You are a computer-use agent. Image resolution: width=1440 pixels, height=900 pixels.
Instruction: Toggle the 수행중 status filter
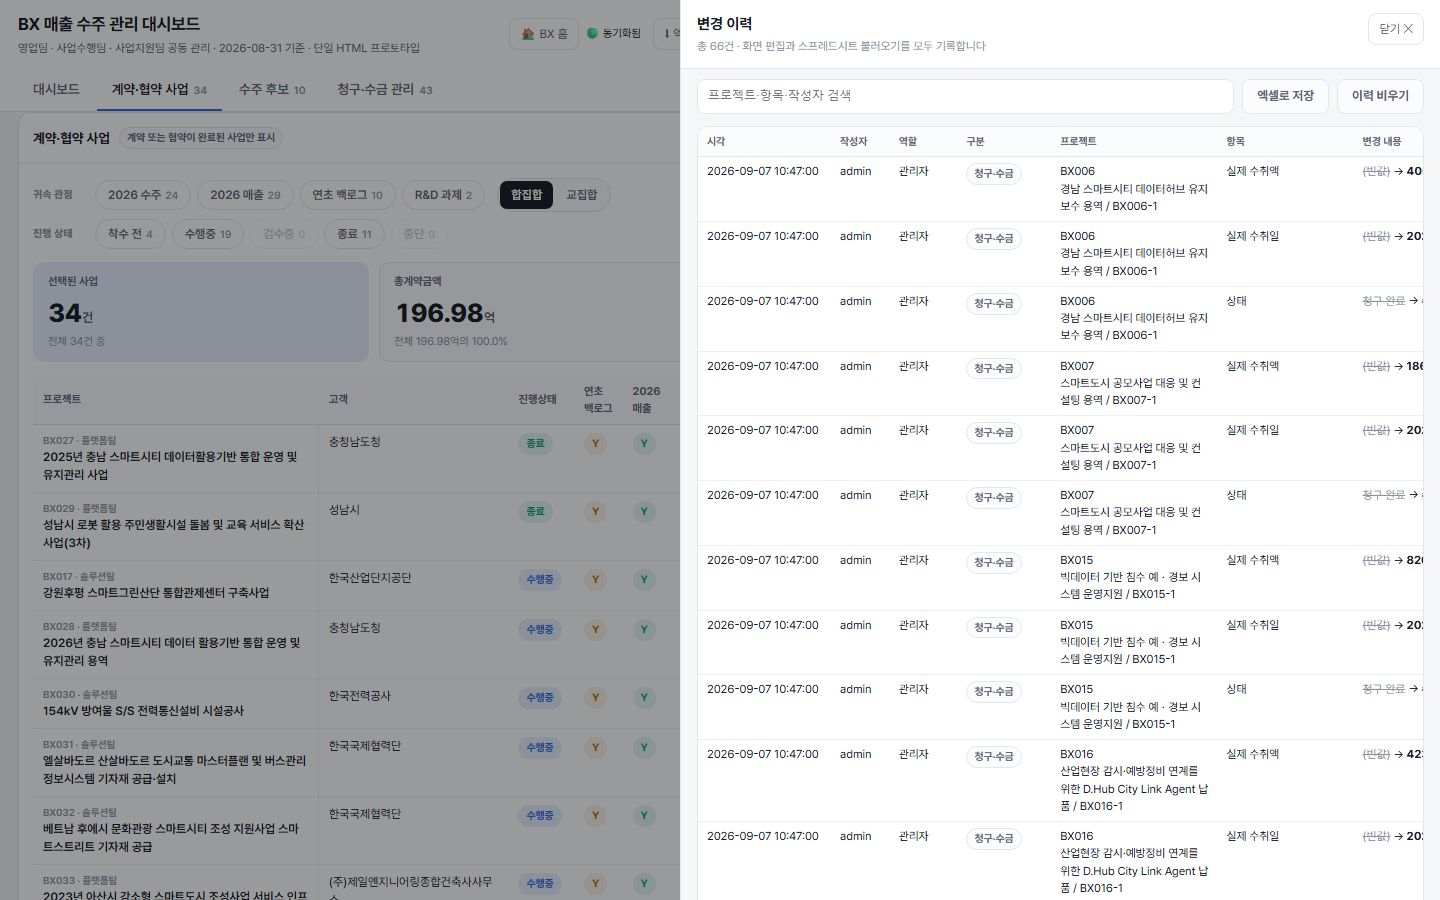pyautogui.click(x=208, y=234)
